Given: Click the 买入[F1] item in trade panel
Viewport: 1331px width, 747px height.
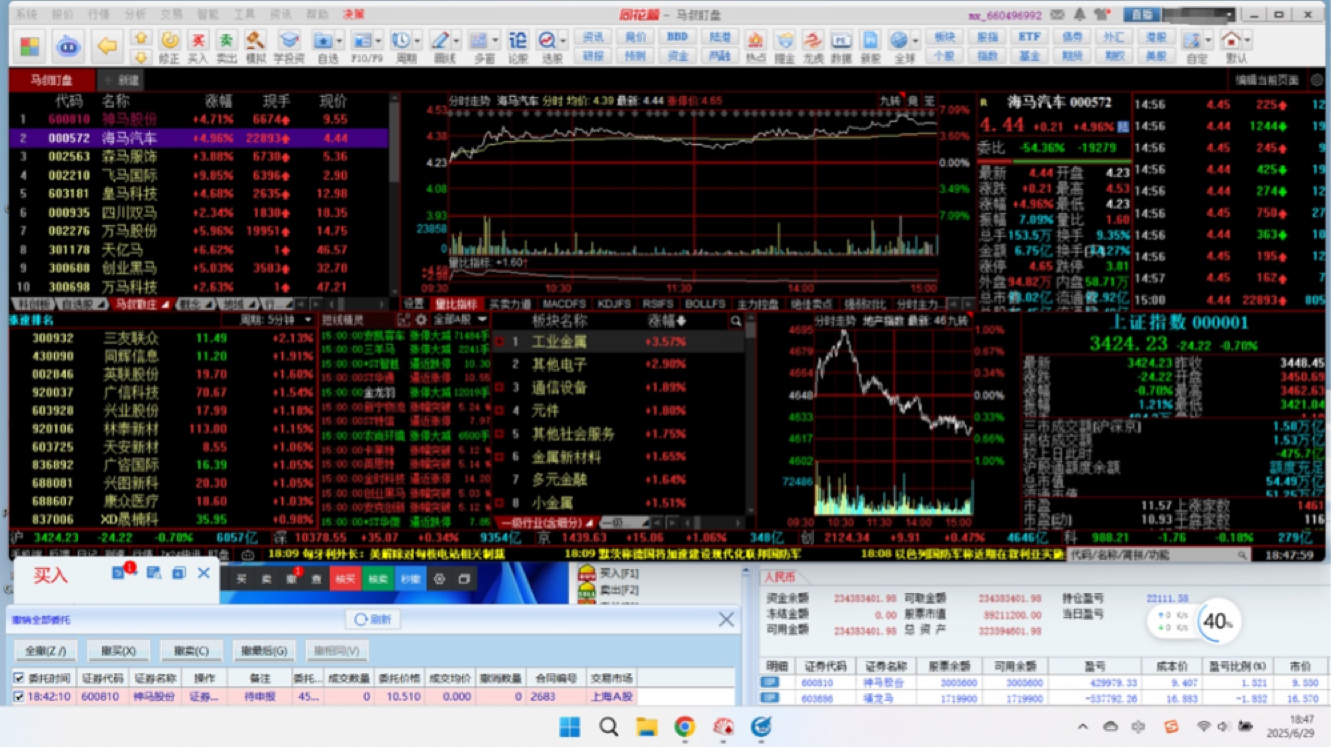Looking at the screenshot, I should (x=609, y=573).
